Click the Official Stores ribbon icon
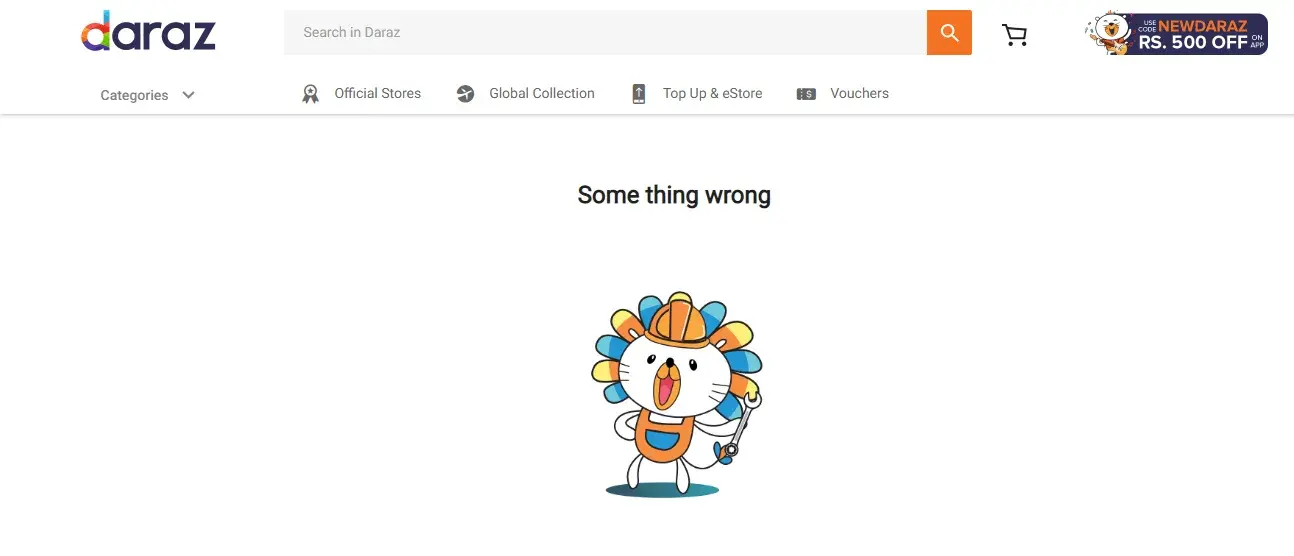Viewport: 1294px width, 556px height. (310, 94)
